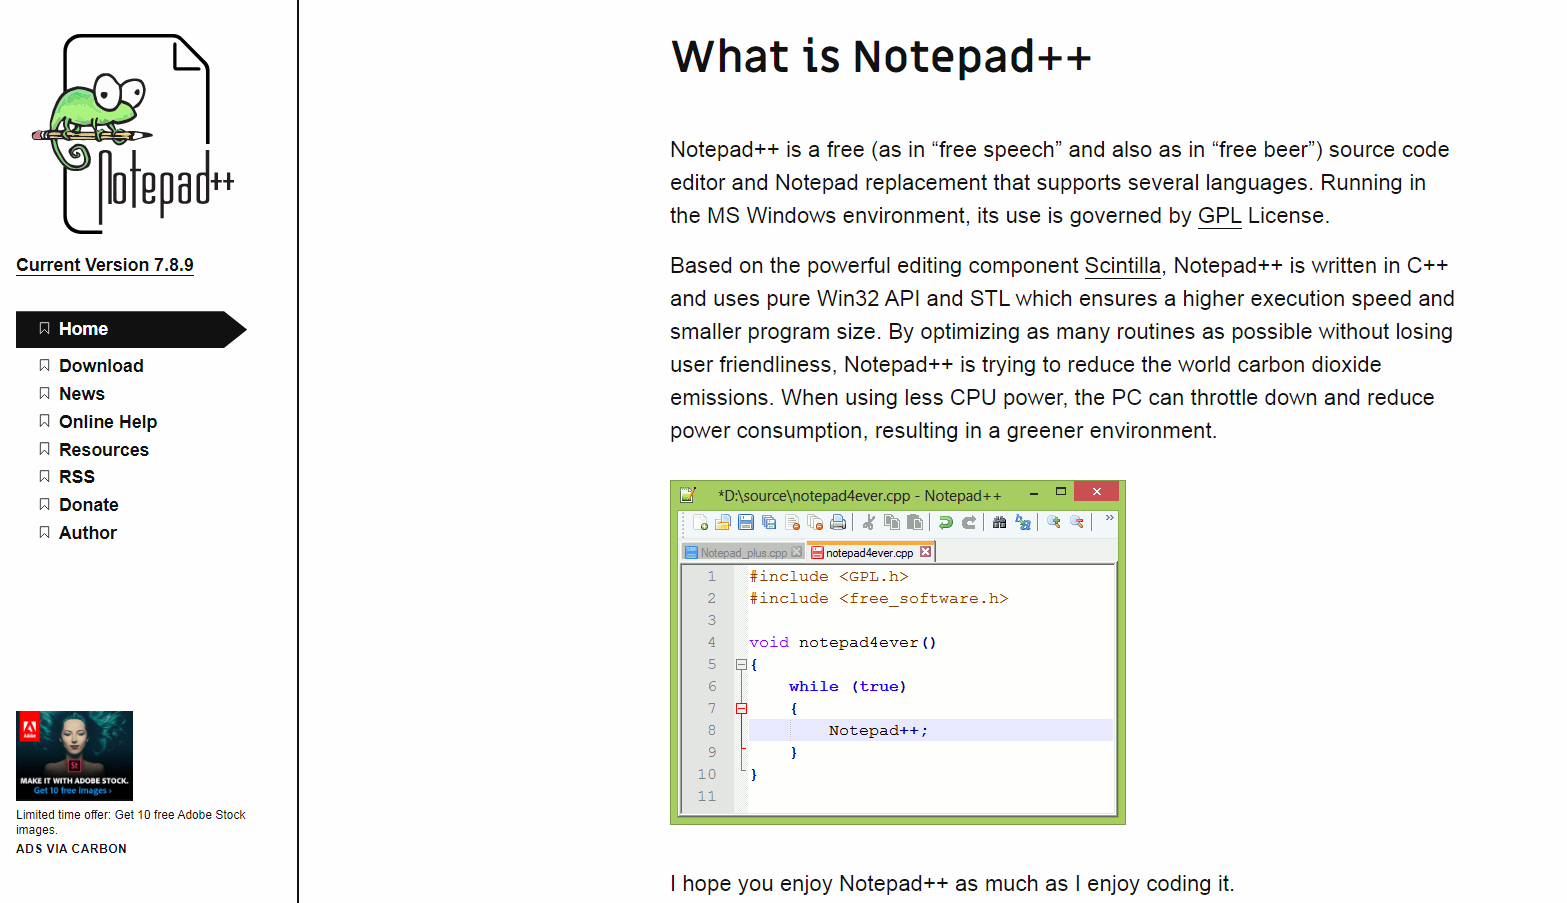Click the Open folder toolbar icon
This screenshot has height=903, width=1567.
click(723, 522)
